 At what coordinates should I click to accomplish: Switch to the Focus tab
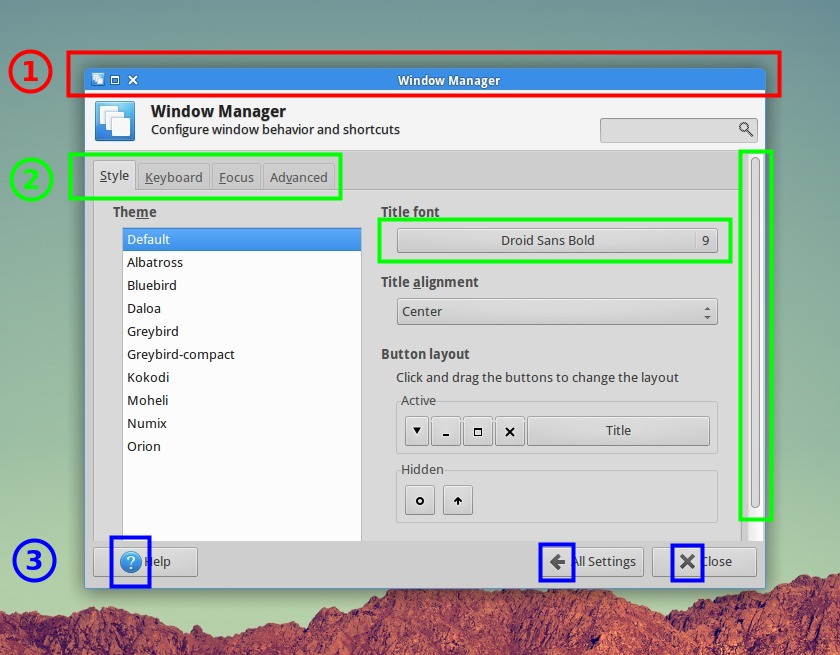point(235,177)
